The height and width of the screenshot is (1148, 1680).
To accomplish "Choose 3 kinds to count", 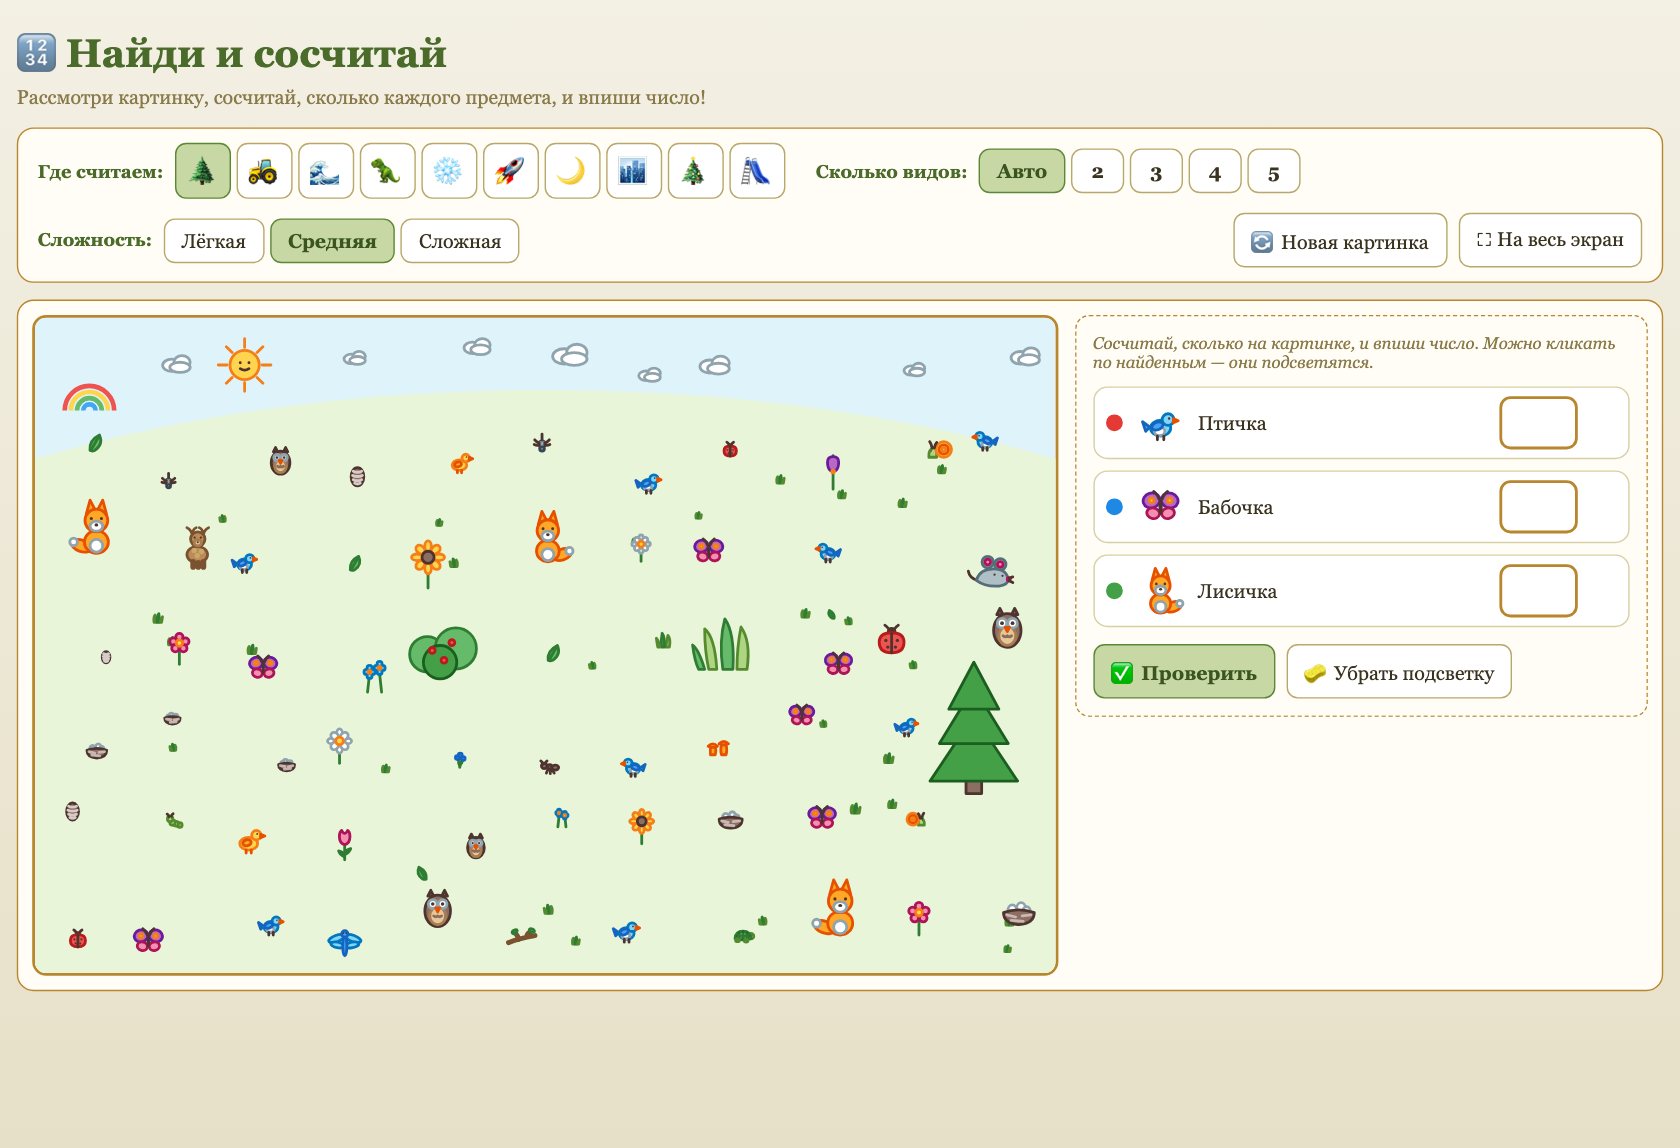I will point(1156,172).
